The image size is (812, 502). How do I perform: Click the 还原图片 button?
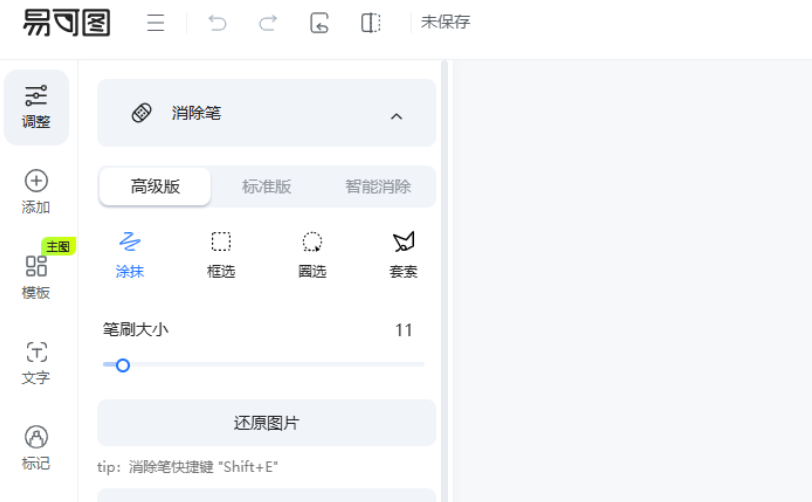tap(267, 423)
